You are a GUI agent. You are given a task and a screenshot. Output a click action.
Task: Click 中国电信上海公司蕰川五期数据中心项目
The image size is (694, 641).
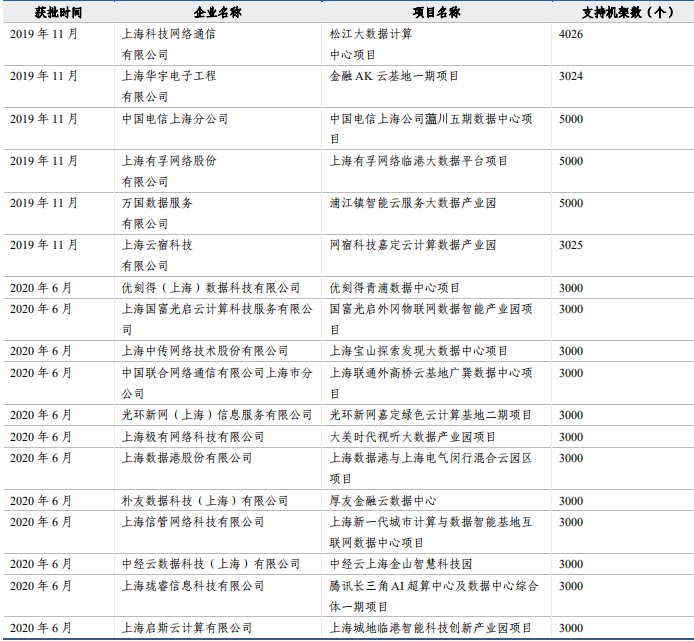[x=431, y=129]
